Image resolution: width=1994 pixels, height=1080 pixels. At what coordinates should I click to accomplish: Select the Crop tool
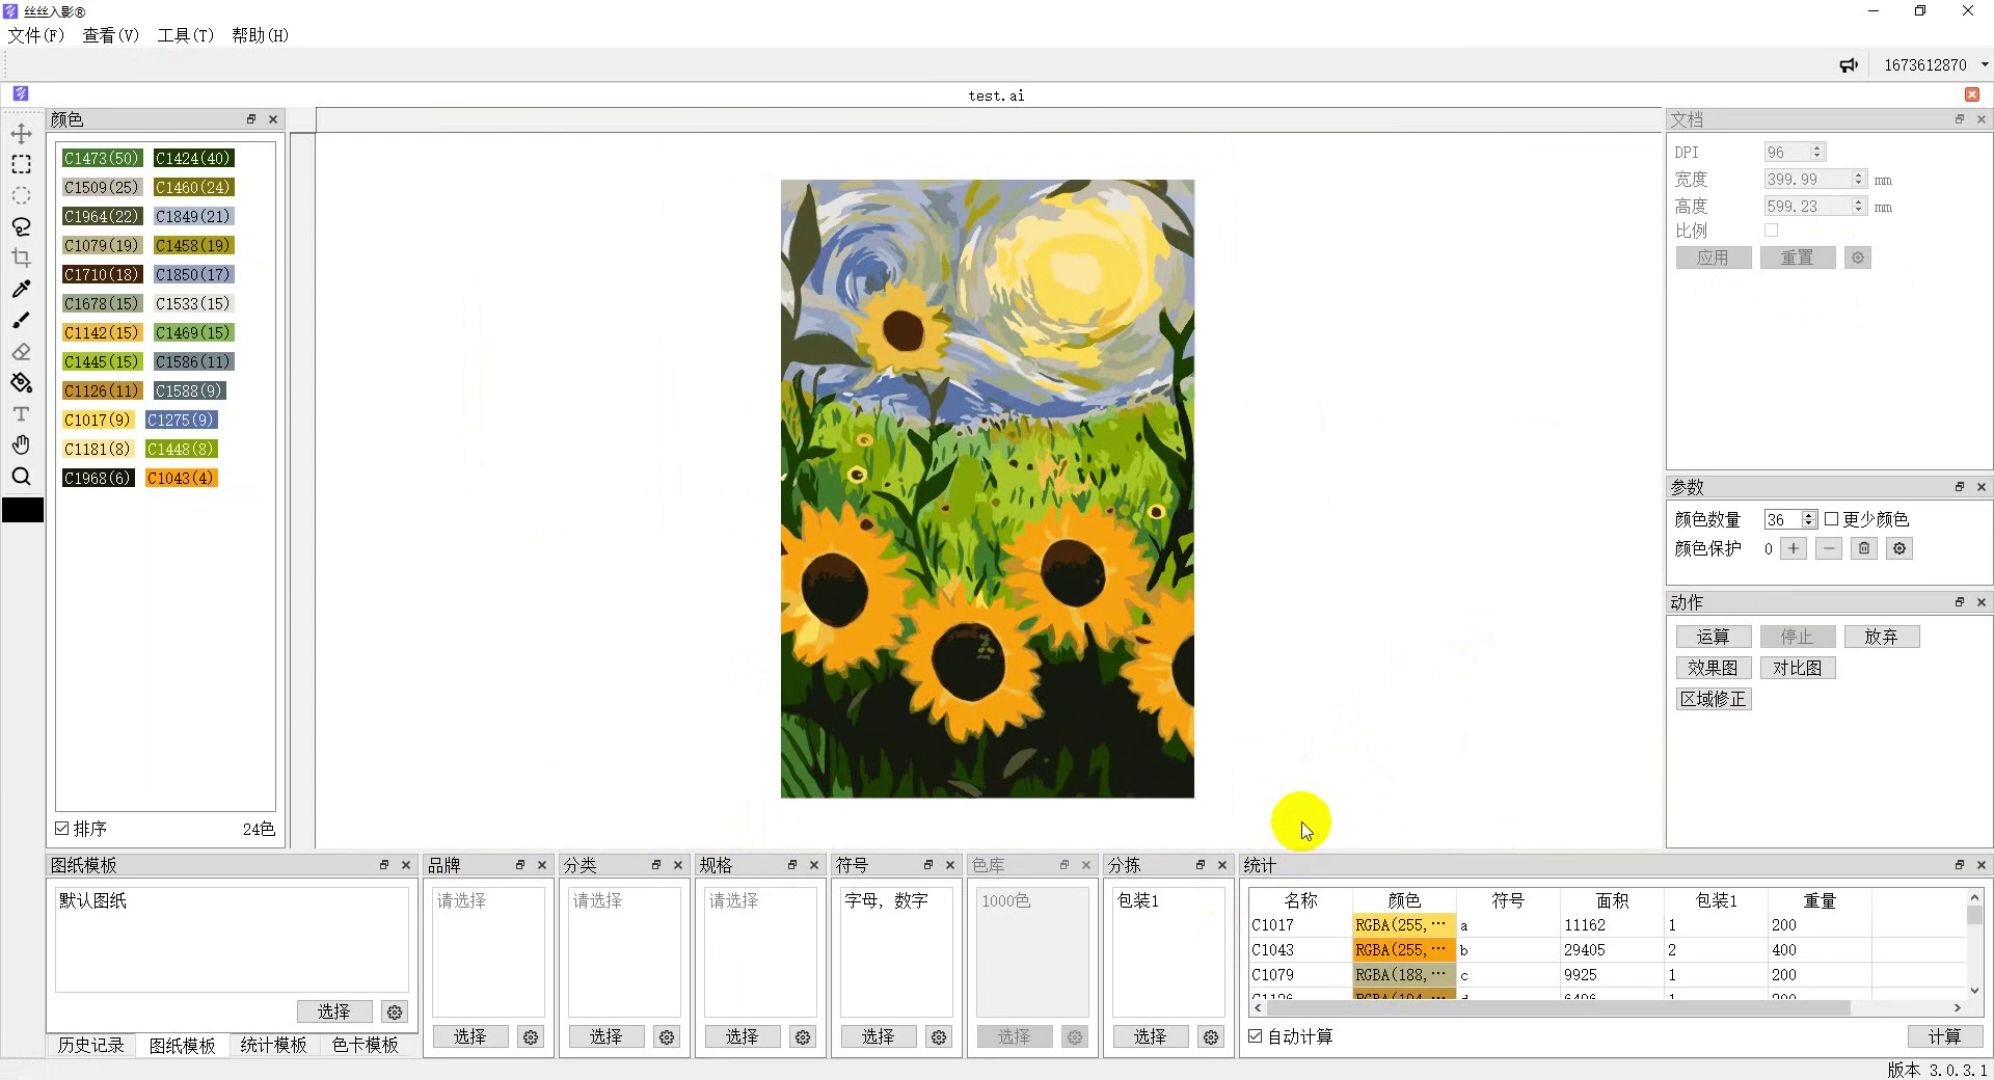pyautogui.click(x=21, y=257)
